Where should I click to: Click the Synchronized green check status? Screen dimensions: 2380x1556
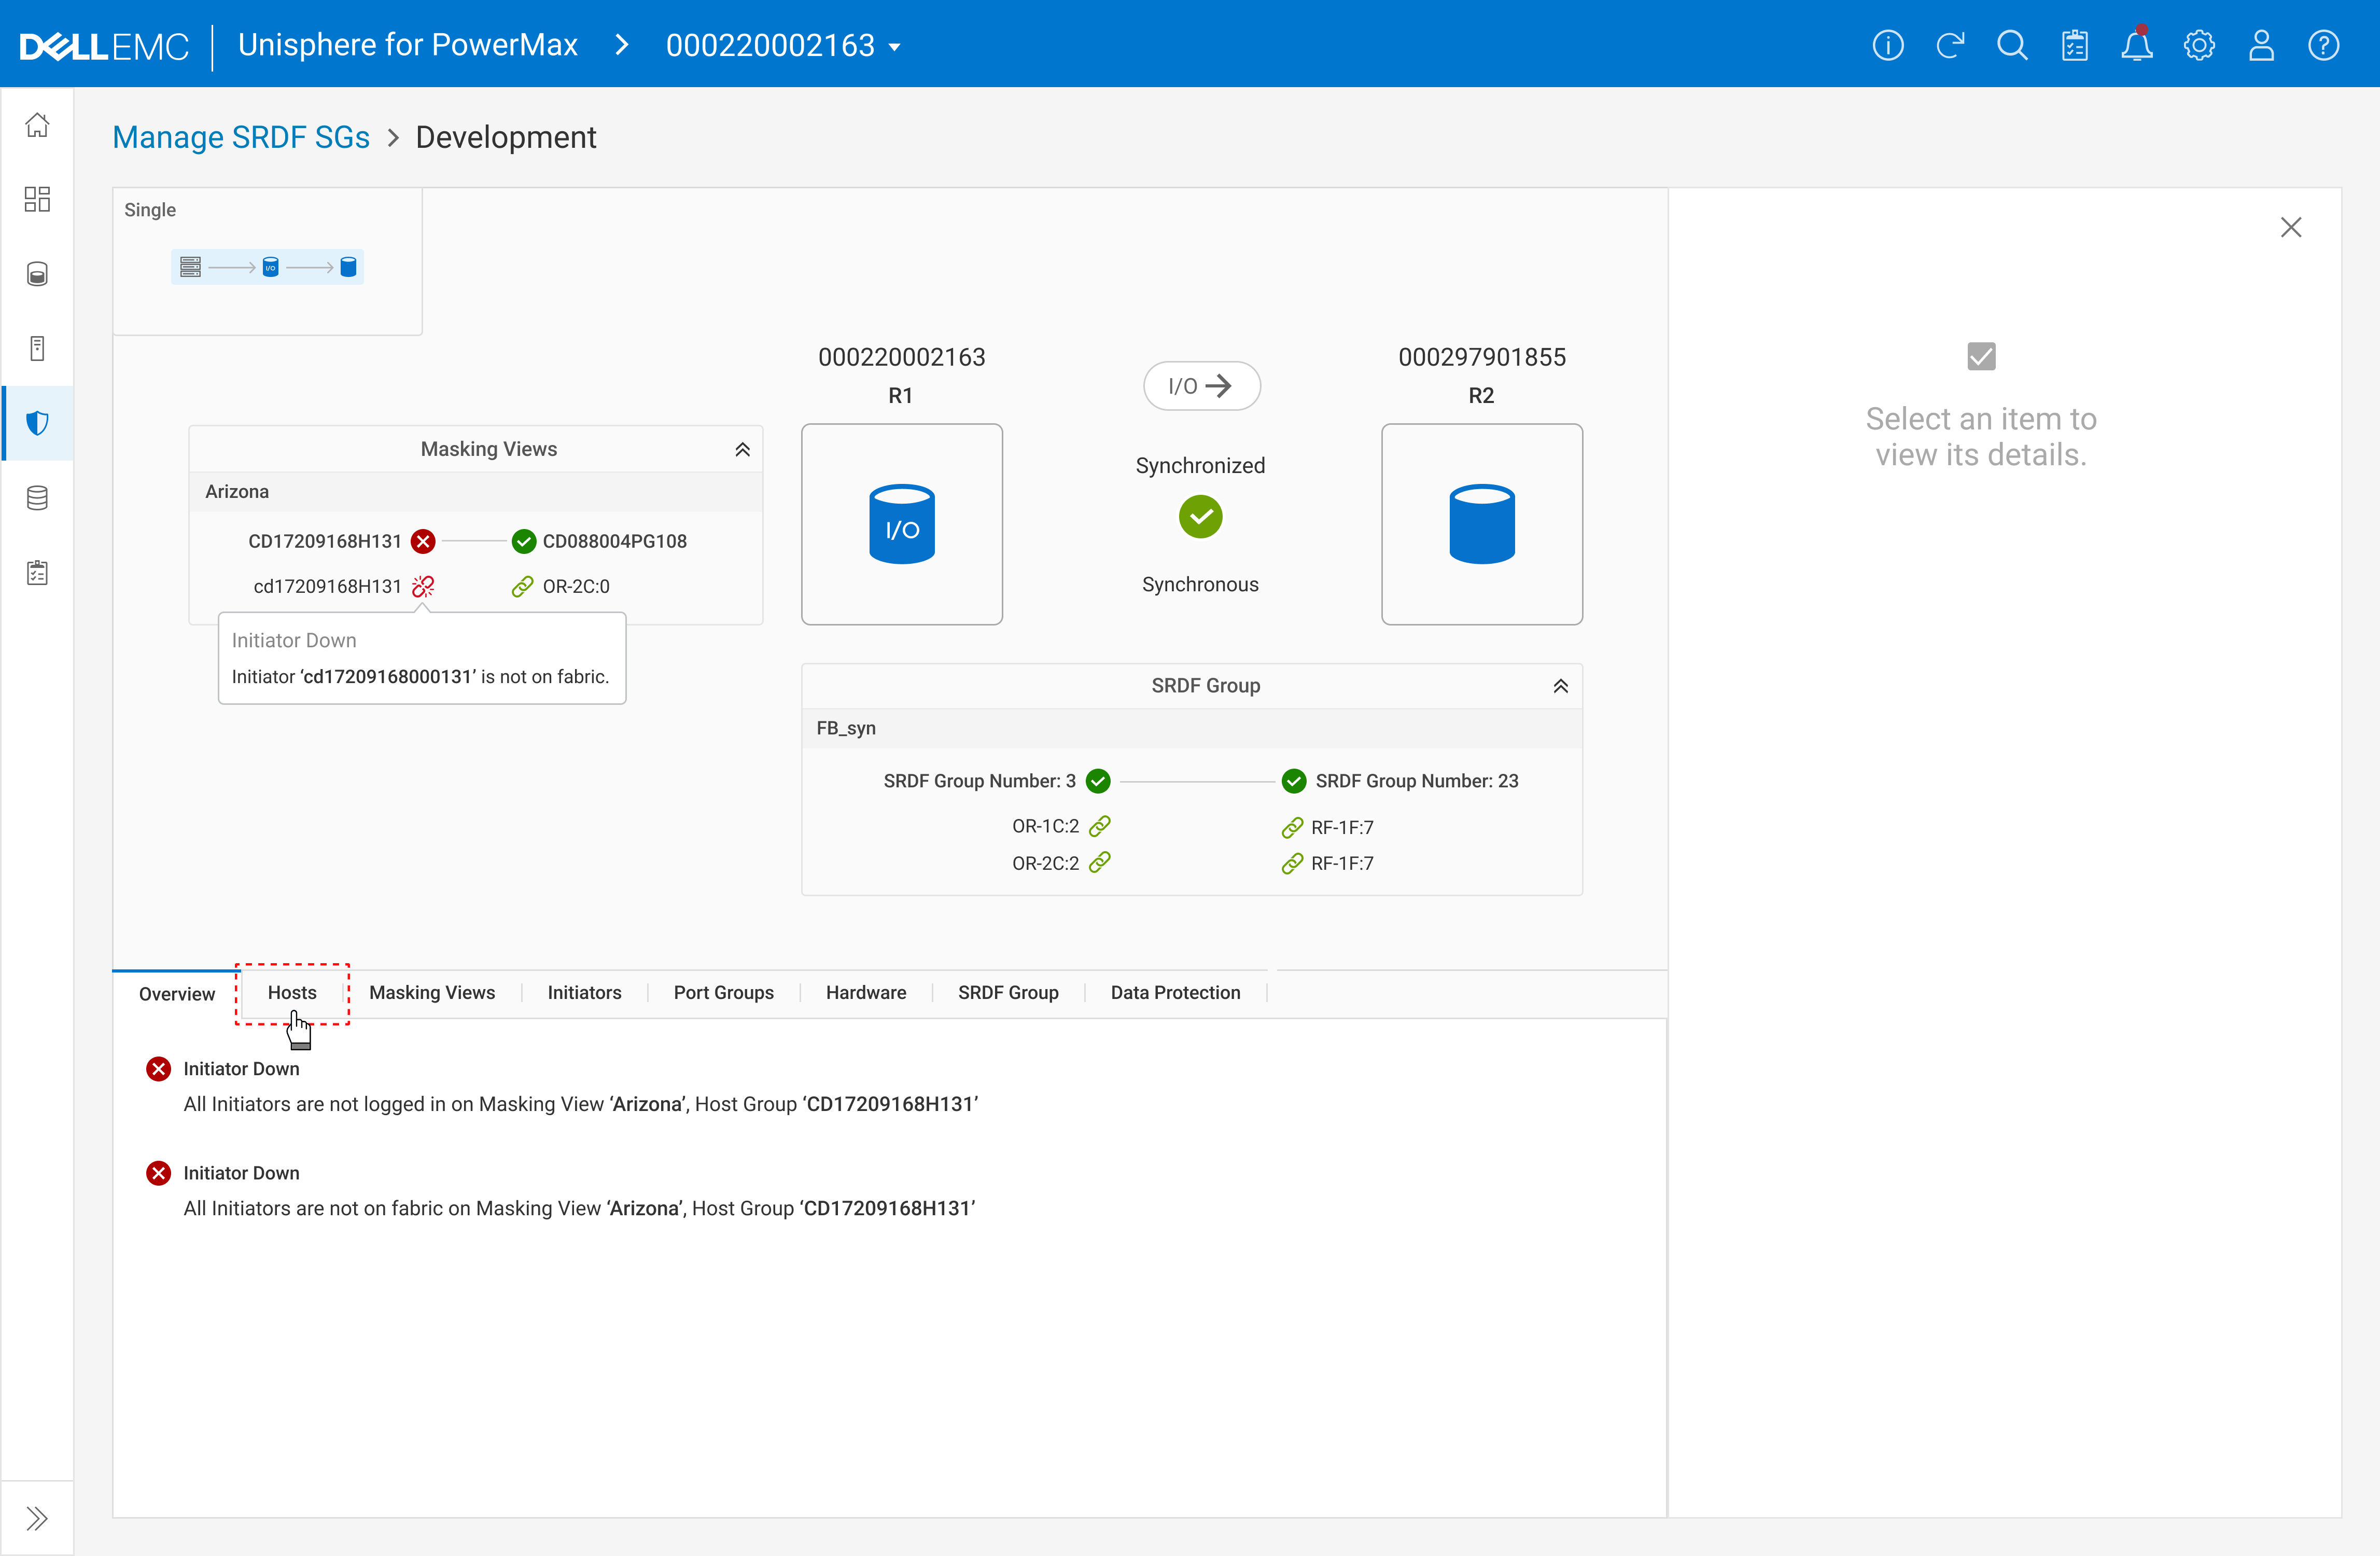(x=1200, y=517)
